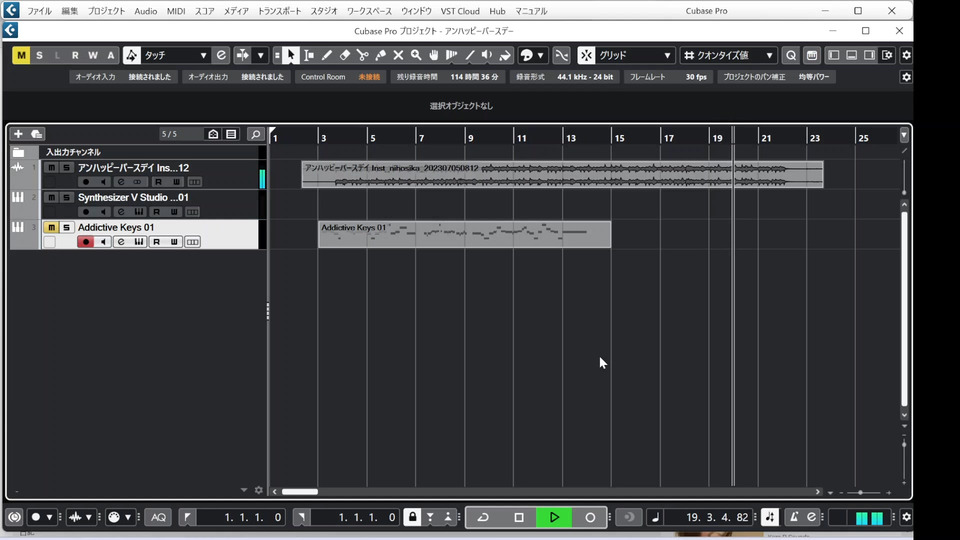
Task: Select the Time Warp tool
Action: coord(452,55)
